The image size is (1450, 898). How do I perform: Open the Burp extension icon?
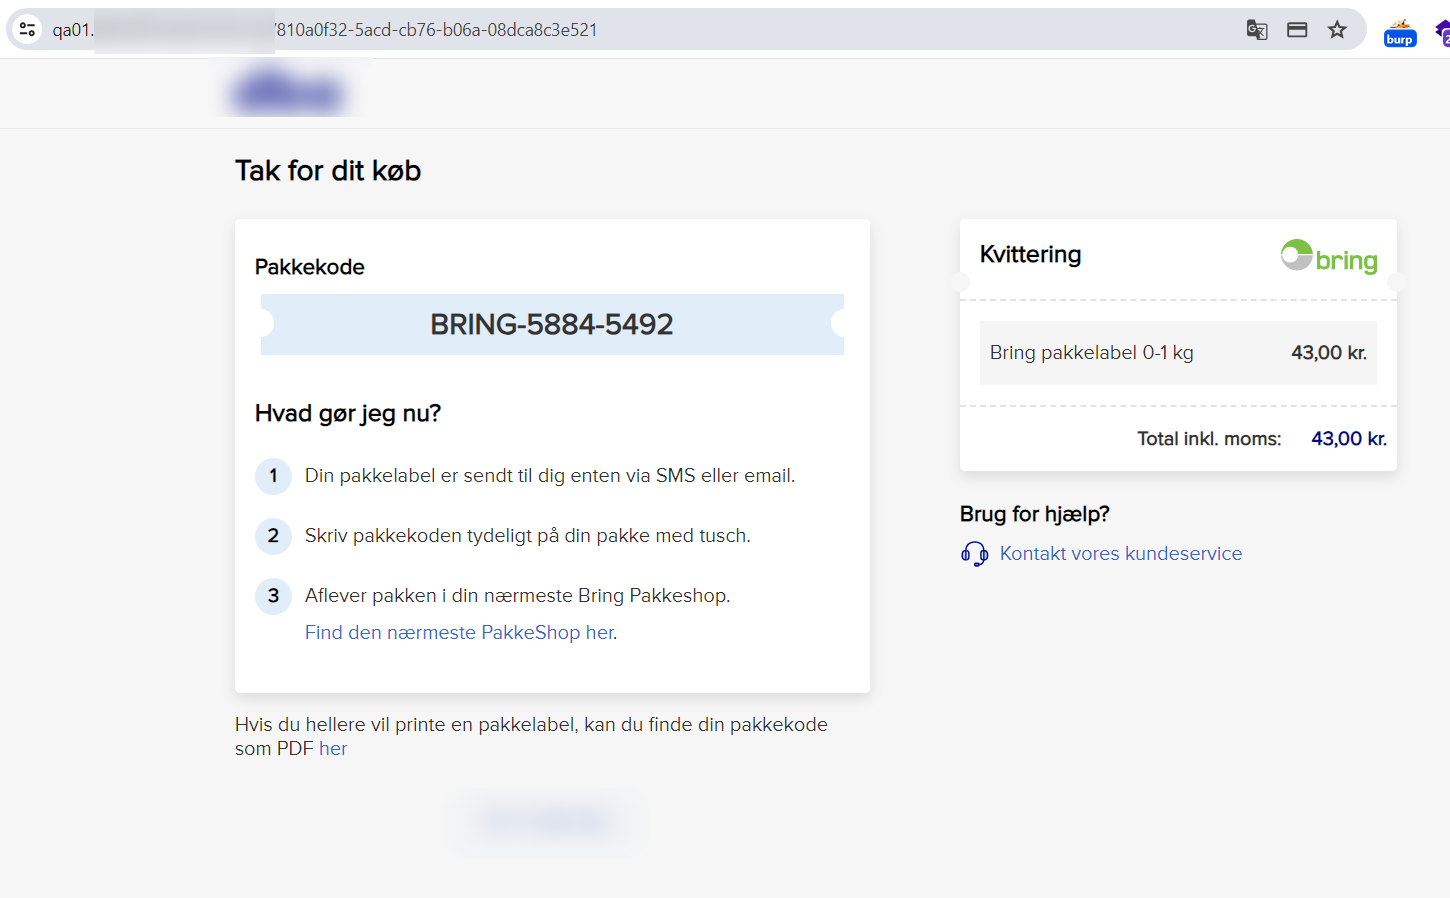point(1400,33)
